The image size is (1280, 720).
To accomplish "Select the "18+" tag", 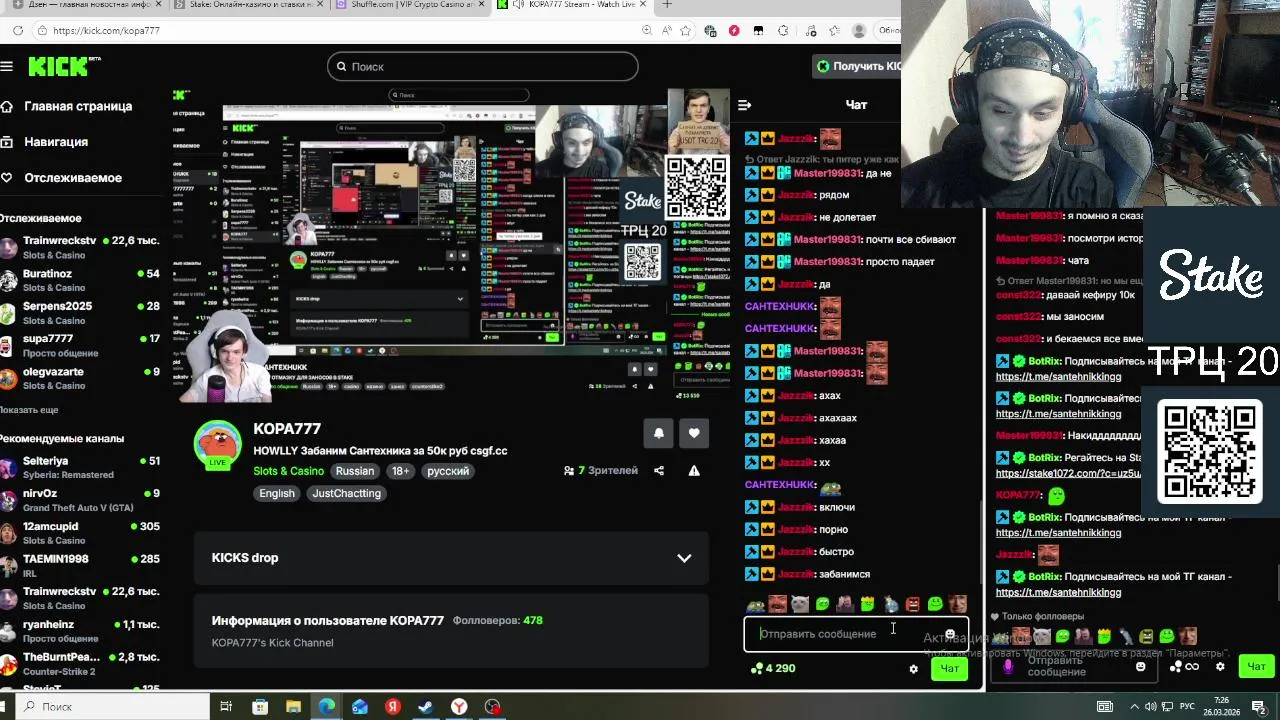I will pyautogui.click(x=400, y=471).
